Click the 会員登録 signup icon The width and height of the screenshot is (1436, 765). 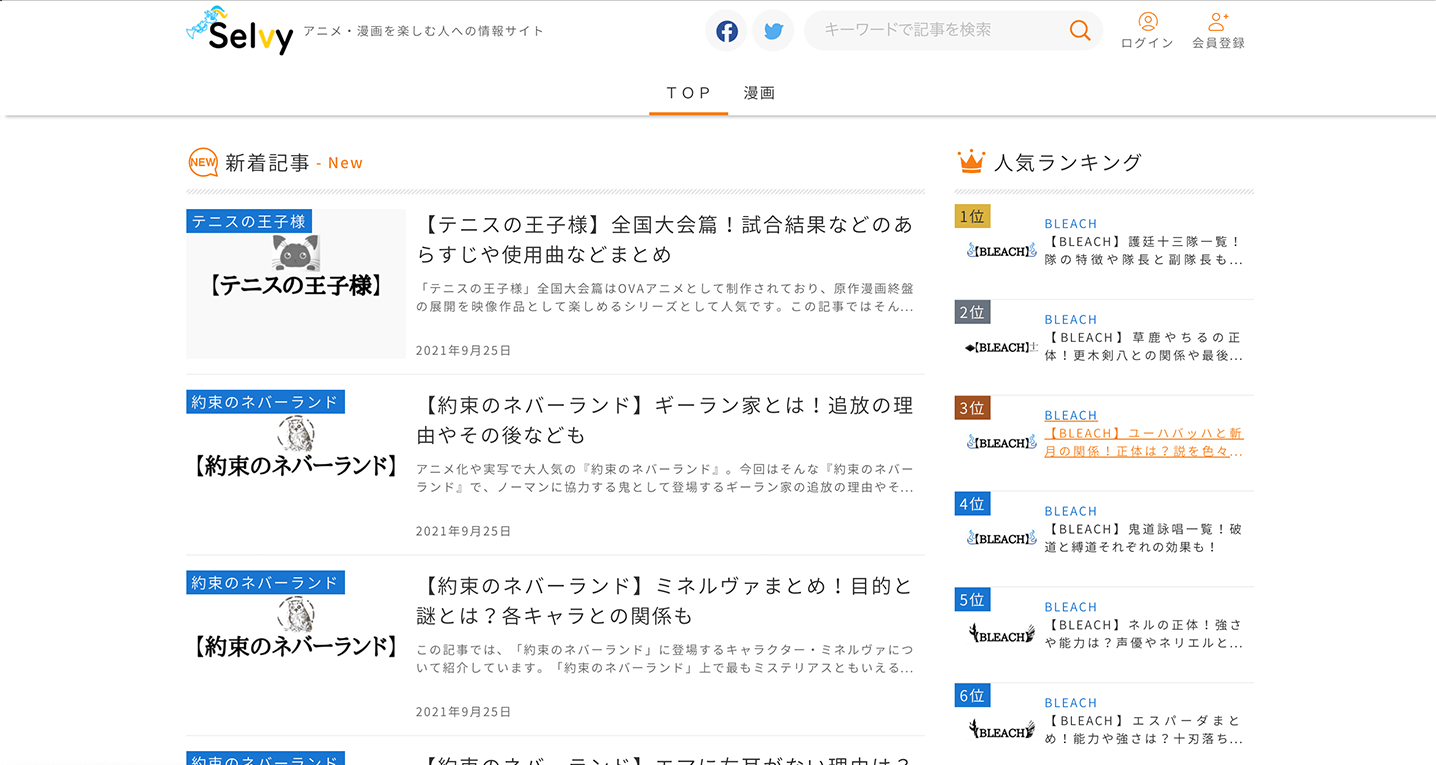(x=1218, y=22)
